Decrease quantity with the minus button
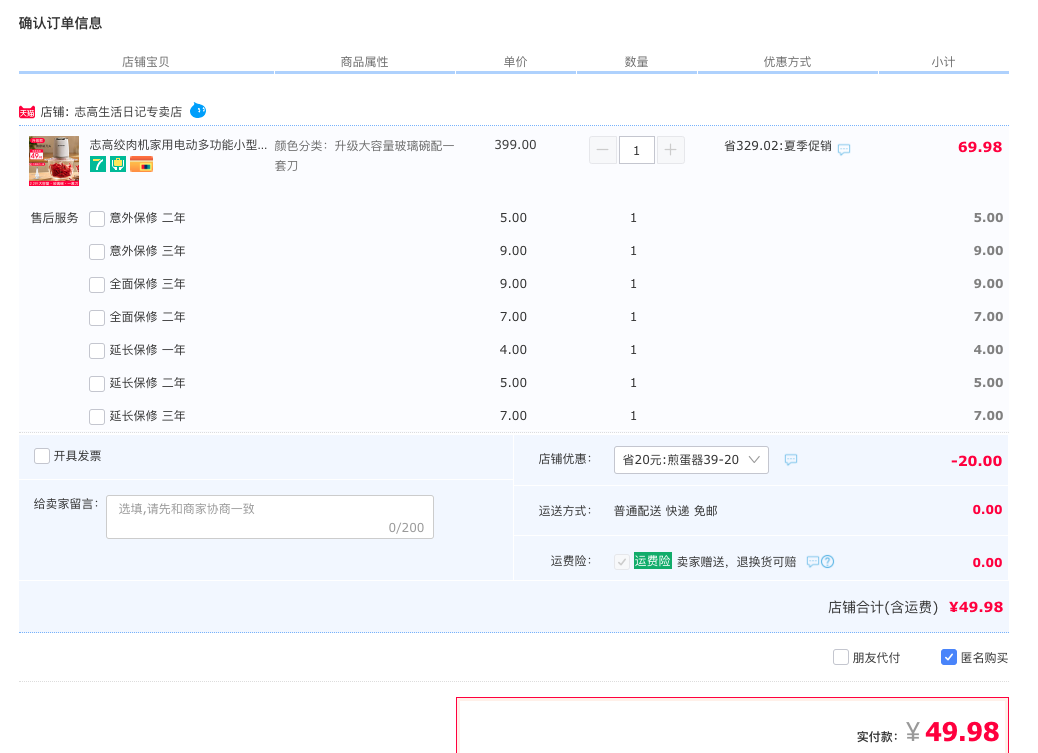The height and width of the screenshot is (753, 1038). tap(602, 150)
